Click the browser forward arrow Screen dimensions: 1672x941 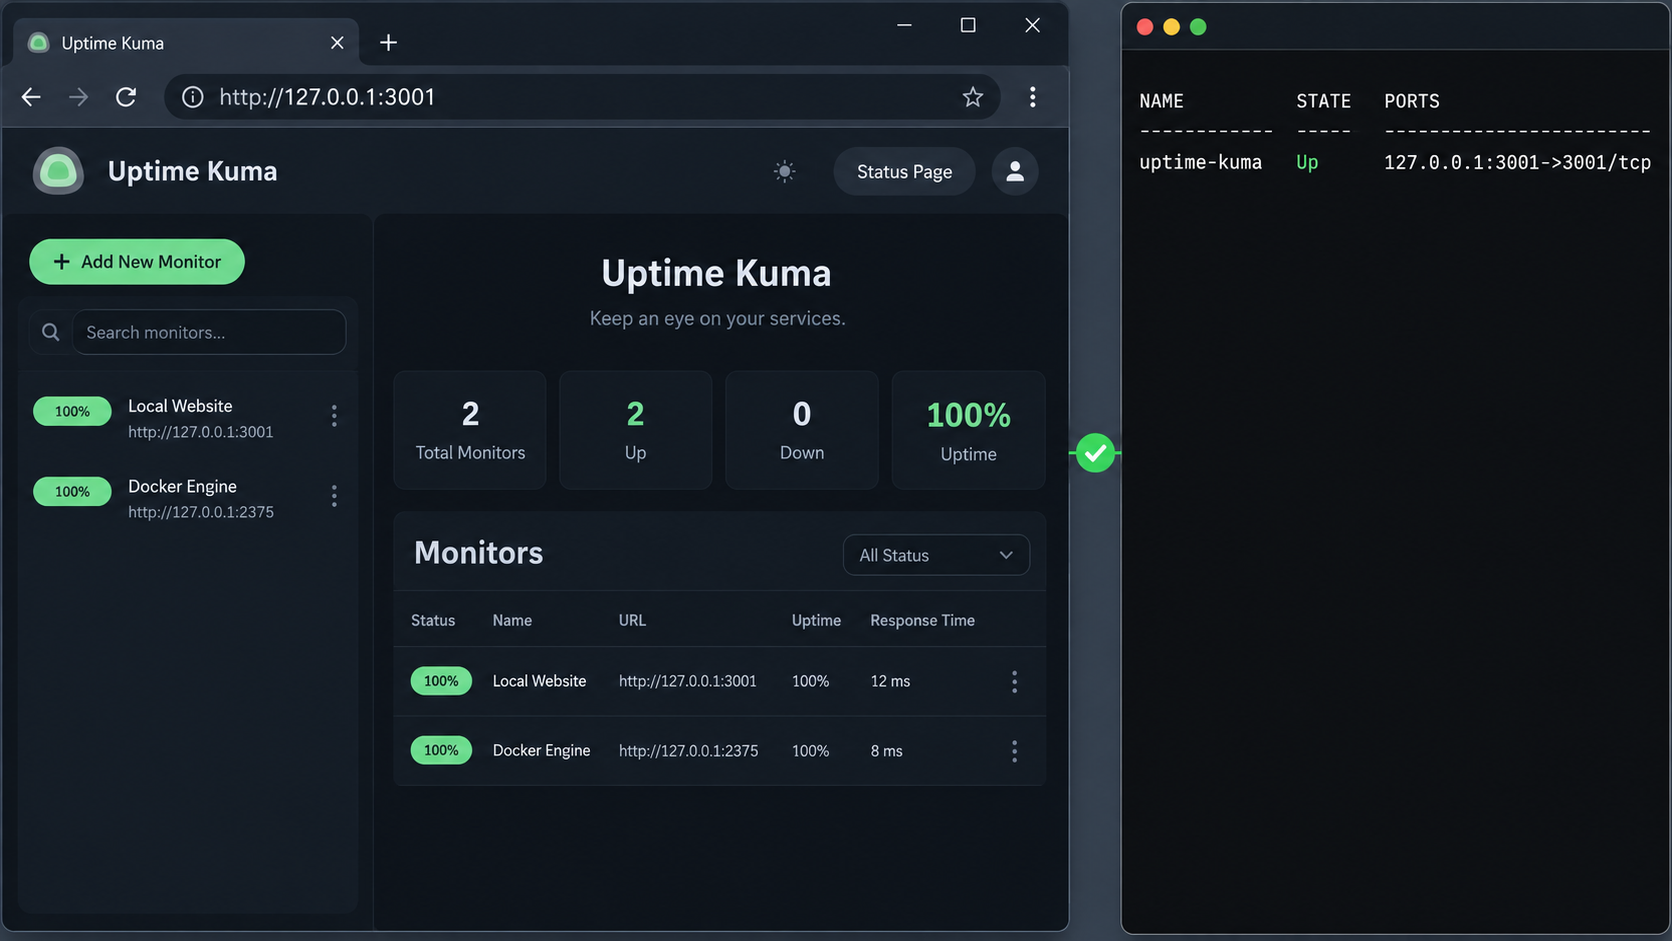coord(78,97)
